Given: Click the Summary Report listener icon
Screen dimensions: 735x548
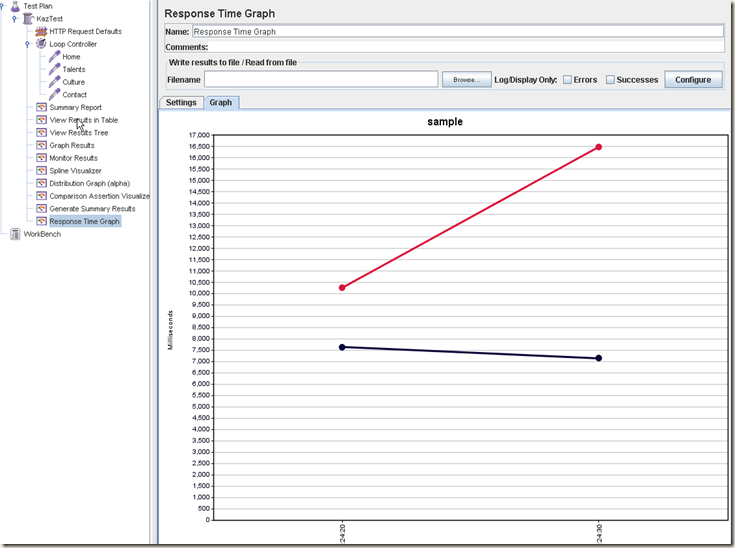Looking at the screenshot, I should pos(41,108).
